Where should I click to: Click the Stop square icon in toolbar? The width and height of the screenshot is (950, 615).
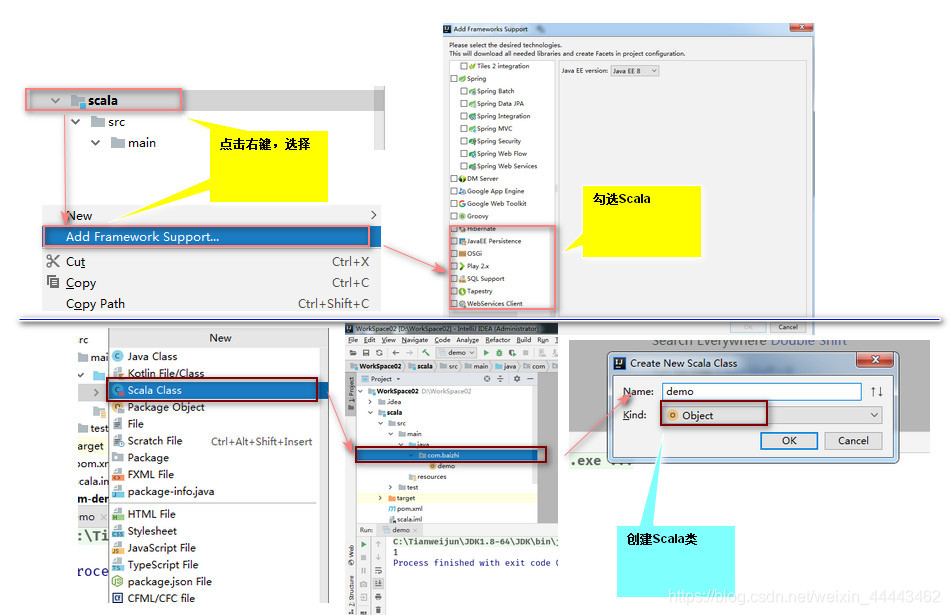click(x=526, y=353)
